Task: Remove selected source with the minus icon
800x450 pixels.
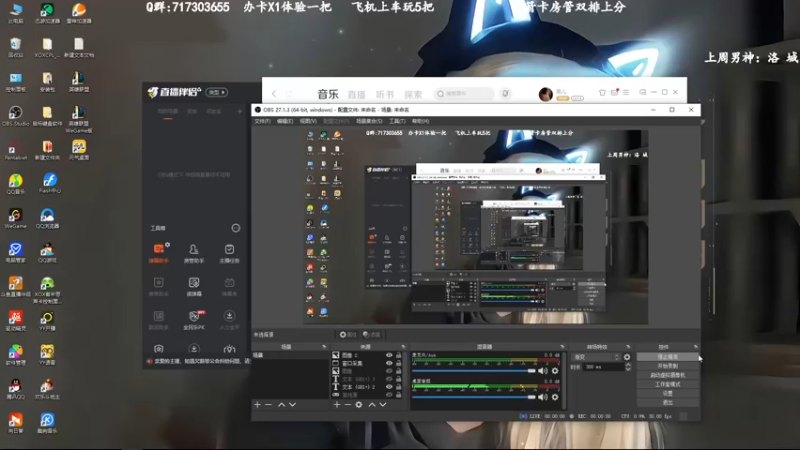Action: click(347, 405)
